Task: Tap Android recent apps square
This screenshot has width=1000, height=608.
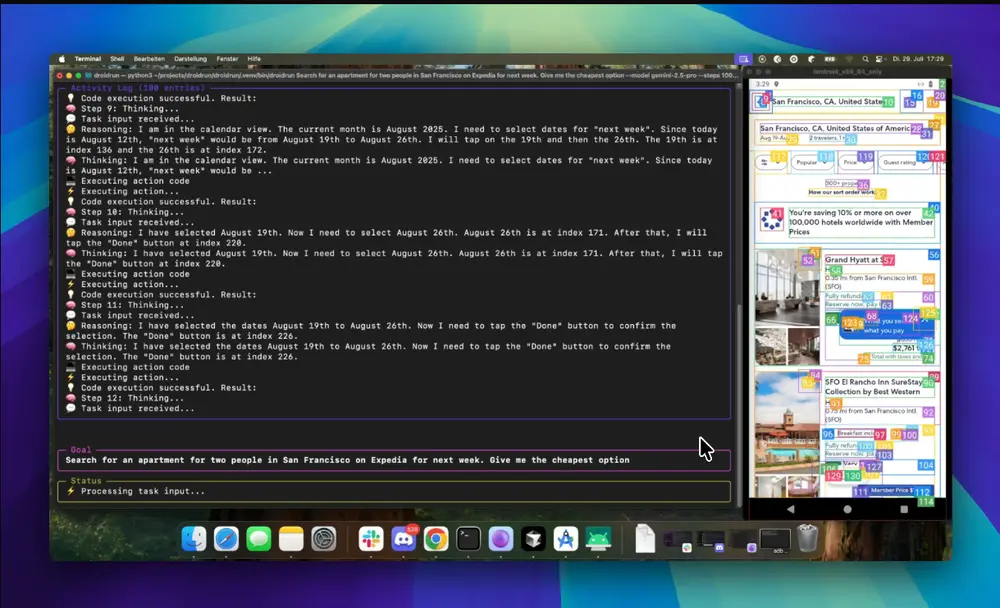Action: click(x=905, y=508)
